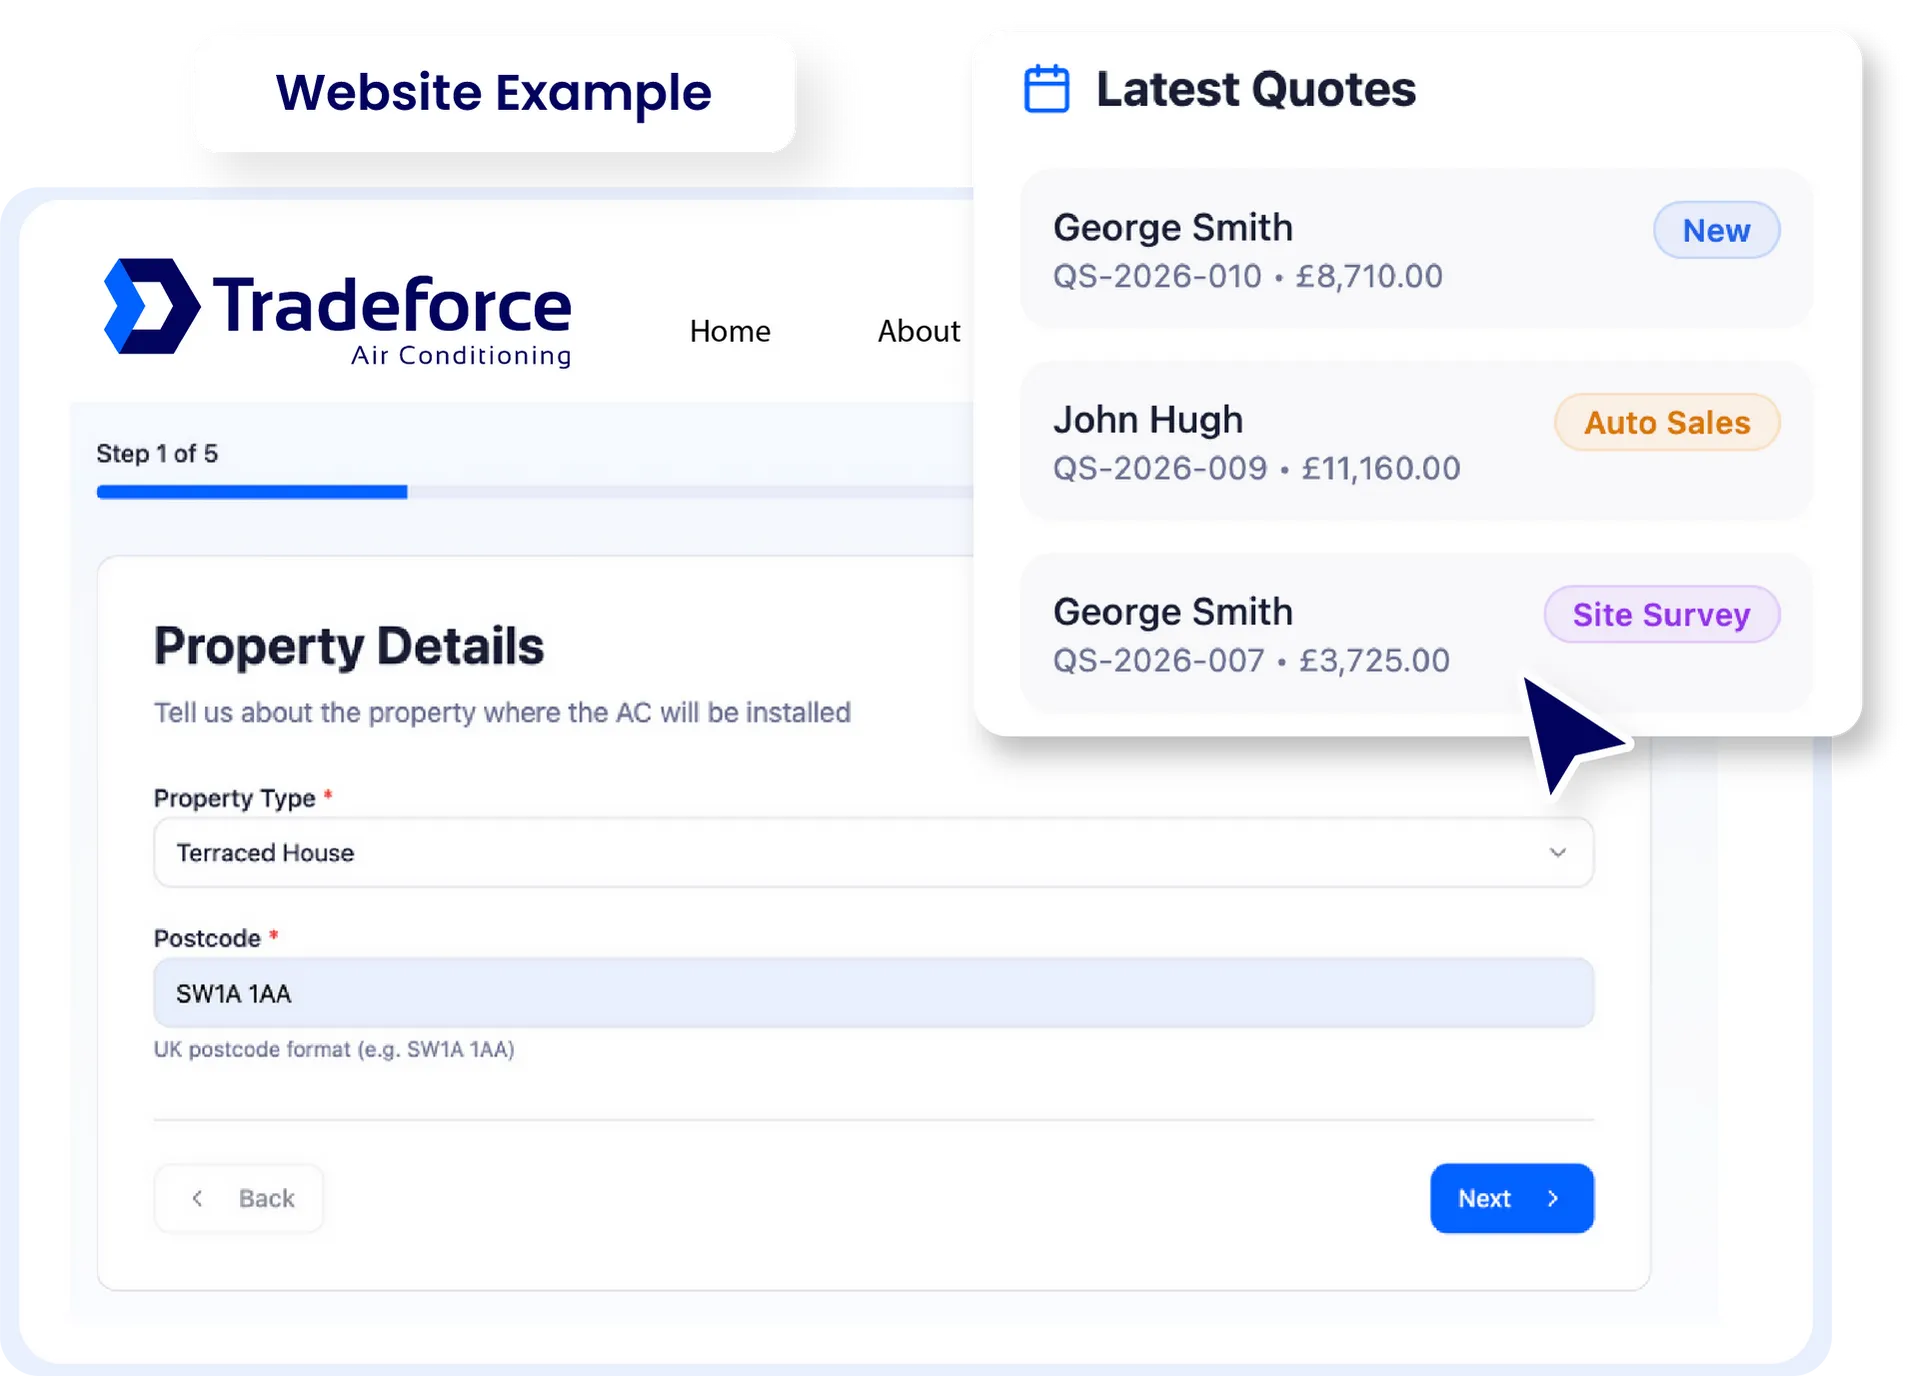Click the Site Survey badge on quote QS-2026-007
This screenshot has height=1376, width=1920.
(x=1662, y=614)
